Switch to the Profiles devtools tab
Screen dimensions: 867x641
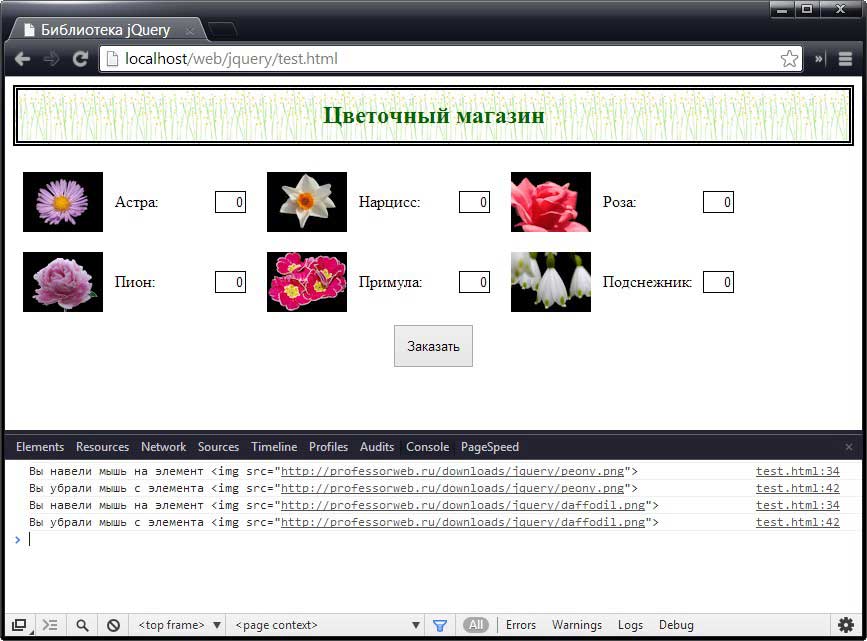(x=328, y=447)
